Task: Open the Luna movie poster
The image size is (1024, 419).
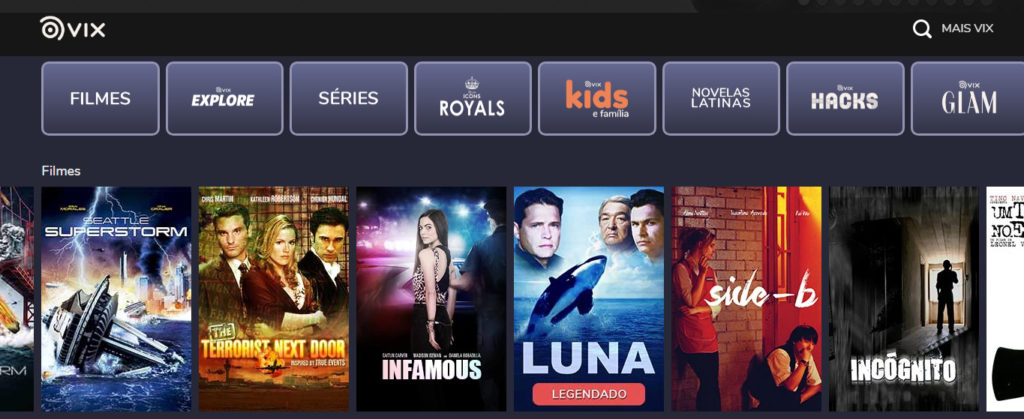Action: click(588, 299)
